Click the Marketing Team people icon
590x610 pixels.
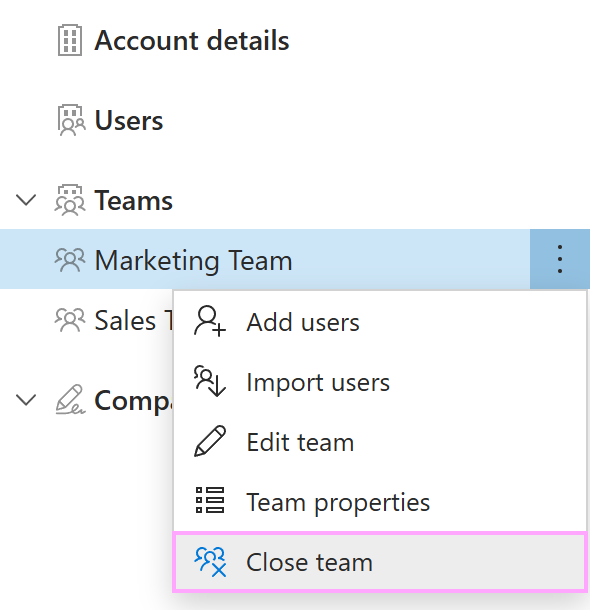coord(70,259)
